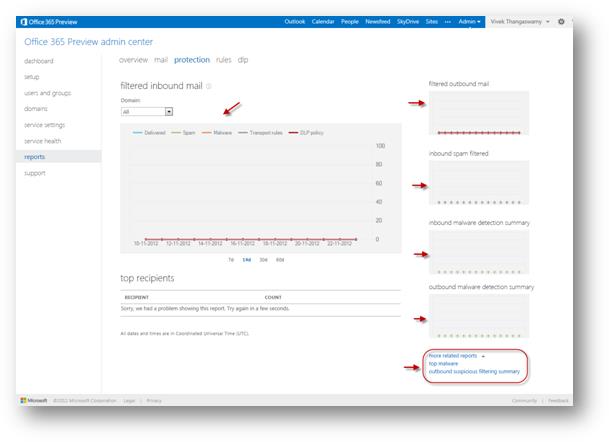Open the inbound spam filtered chart thumbnail
The image size is (609, 442).
[x=478, y=183]
